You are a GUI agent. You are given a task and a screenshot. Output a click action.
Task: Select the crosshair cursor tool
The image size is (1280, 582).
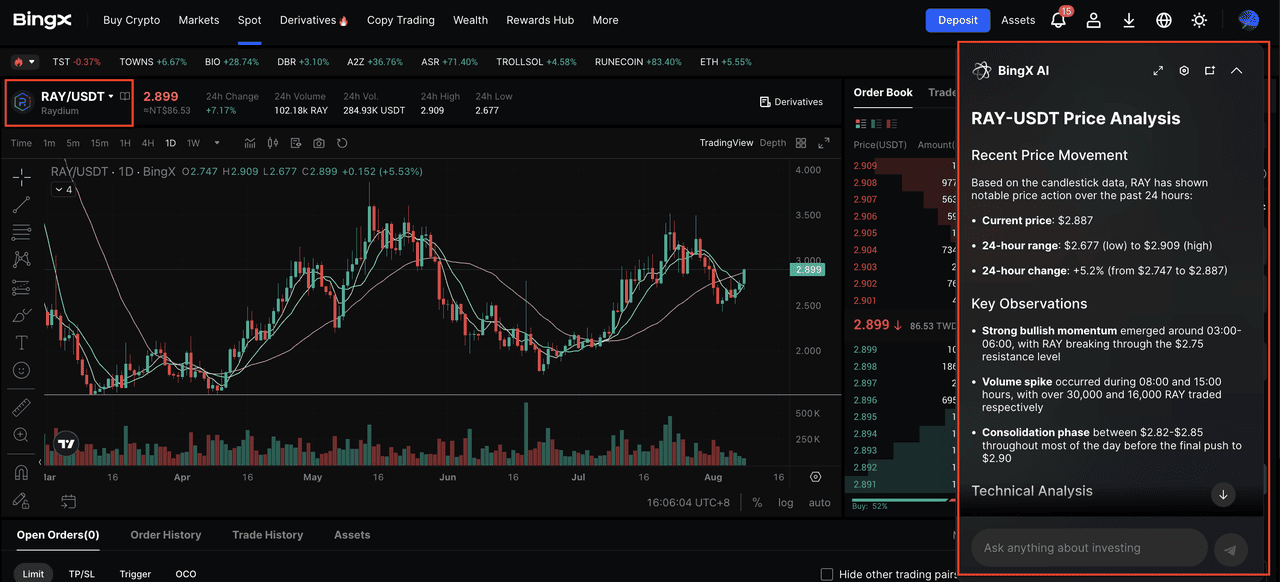click(x=21, y=178)
